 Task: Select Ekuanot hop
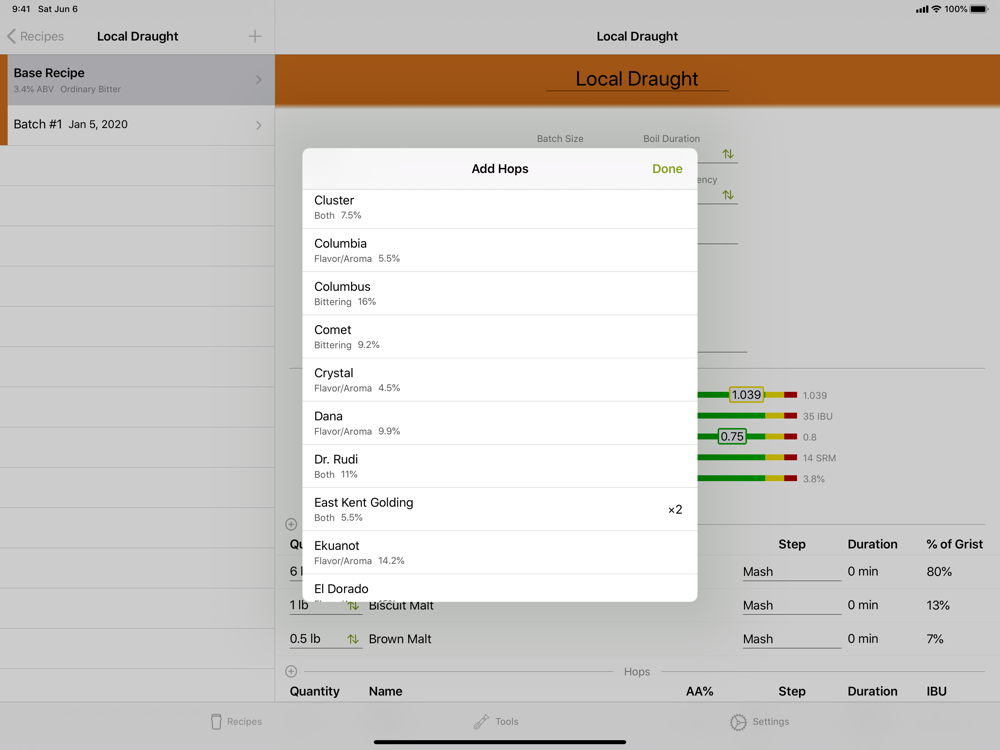pos(499,553)
